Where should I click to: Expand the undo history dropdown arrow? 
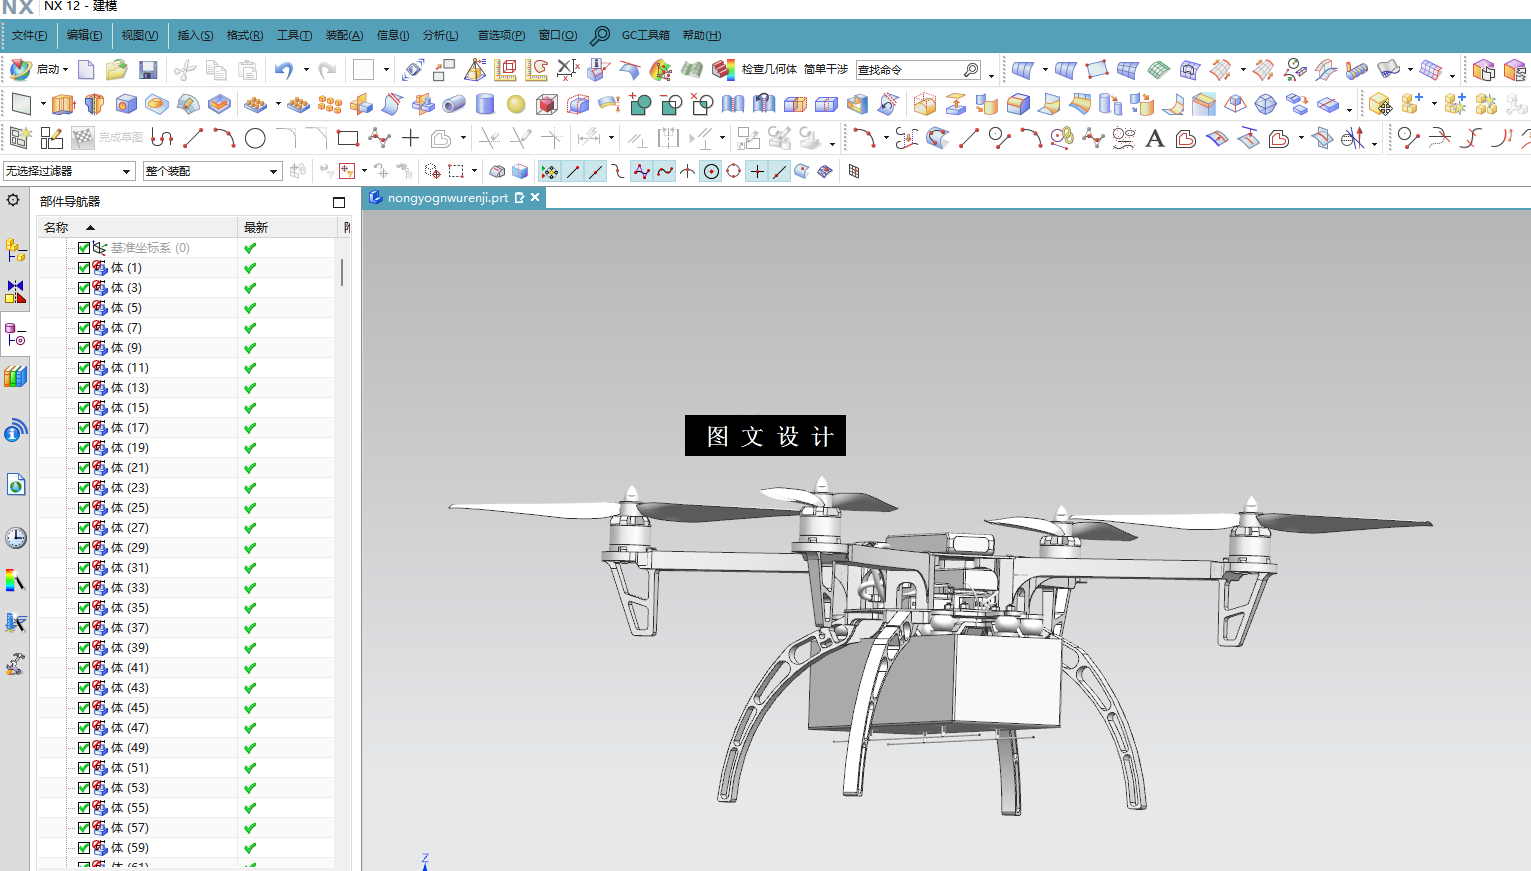click(306, 70)
